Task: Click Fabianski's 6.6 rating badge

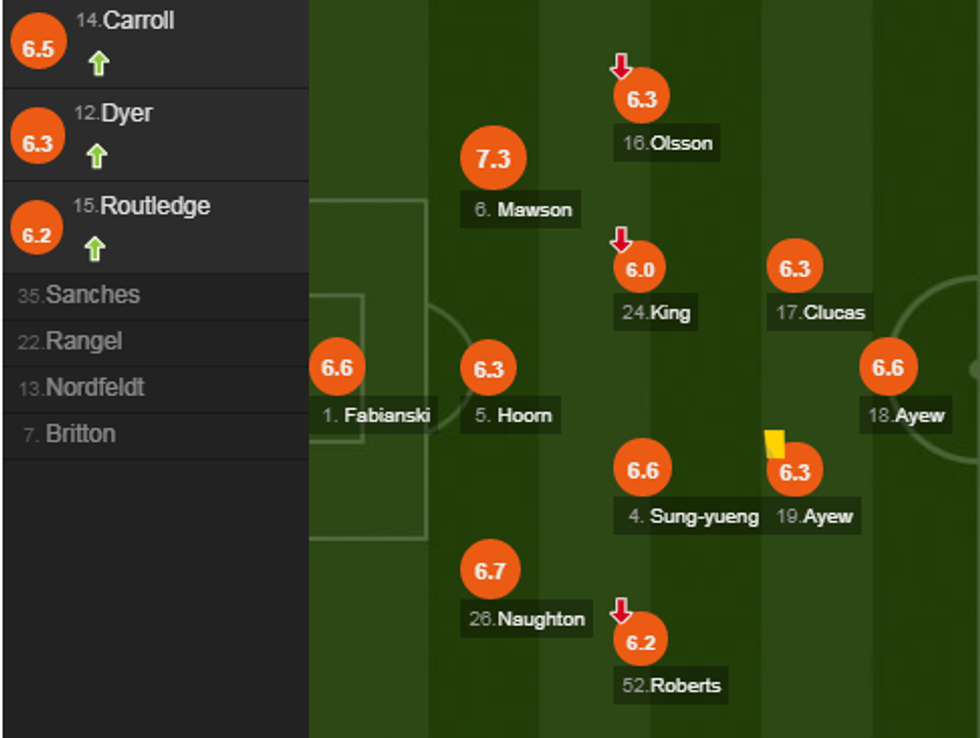Action: pos(337,367)
